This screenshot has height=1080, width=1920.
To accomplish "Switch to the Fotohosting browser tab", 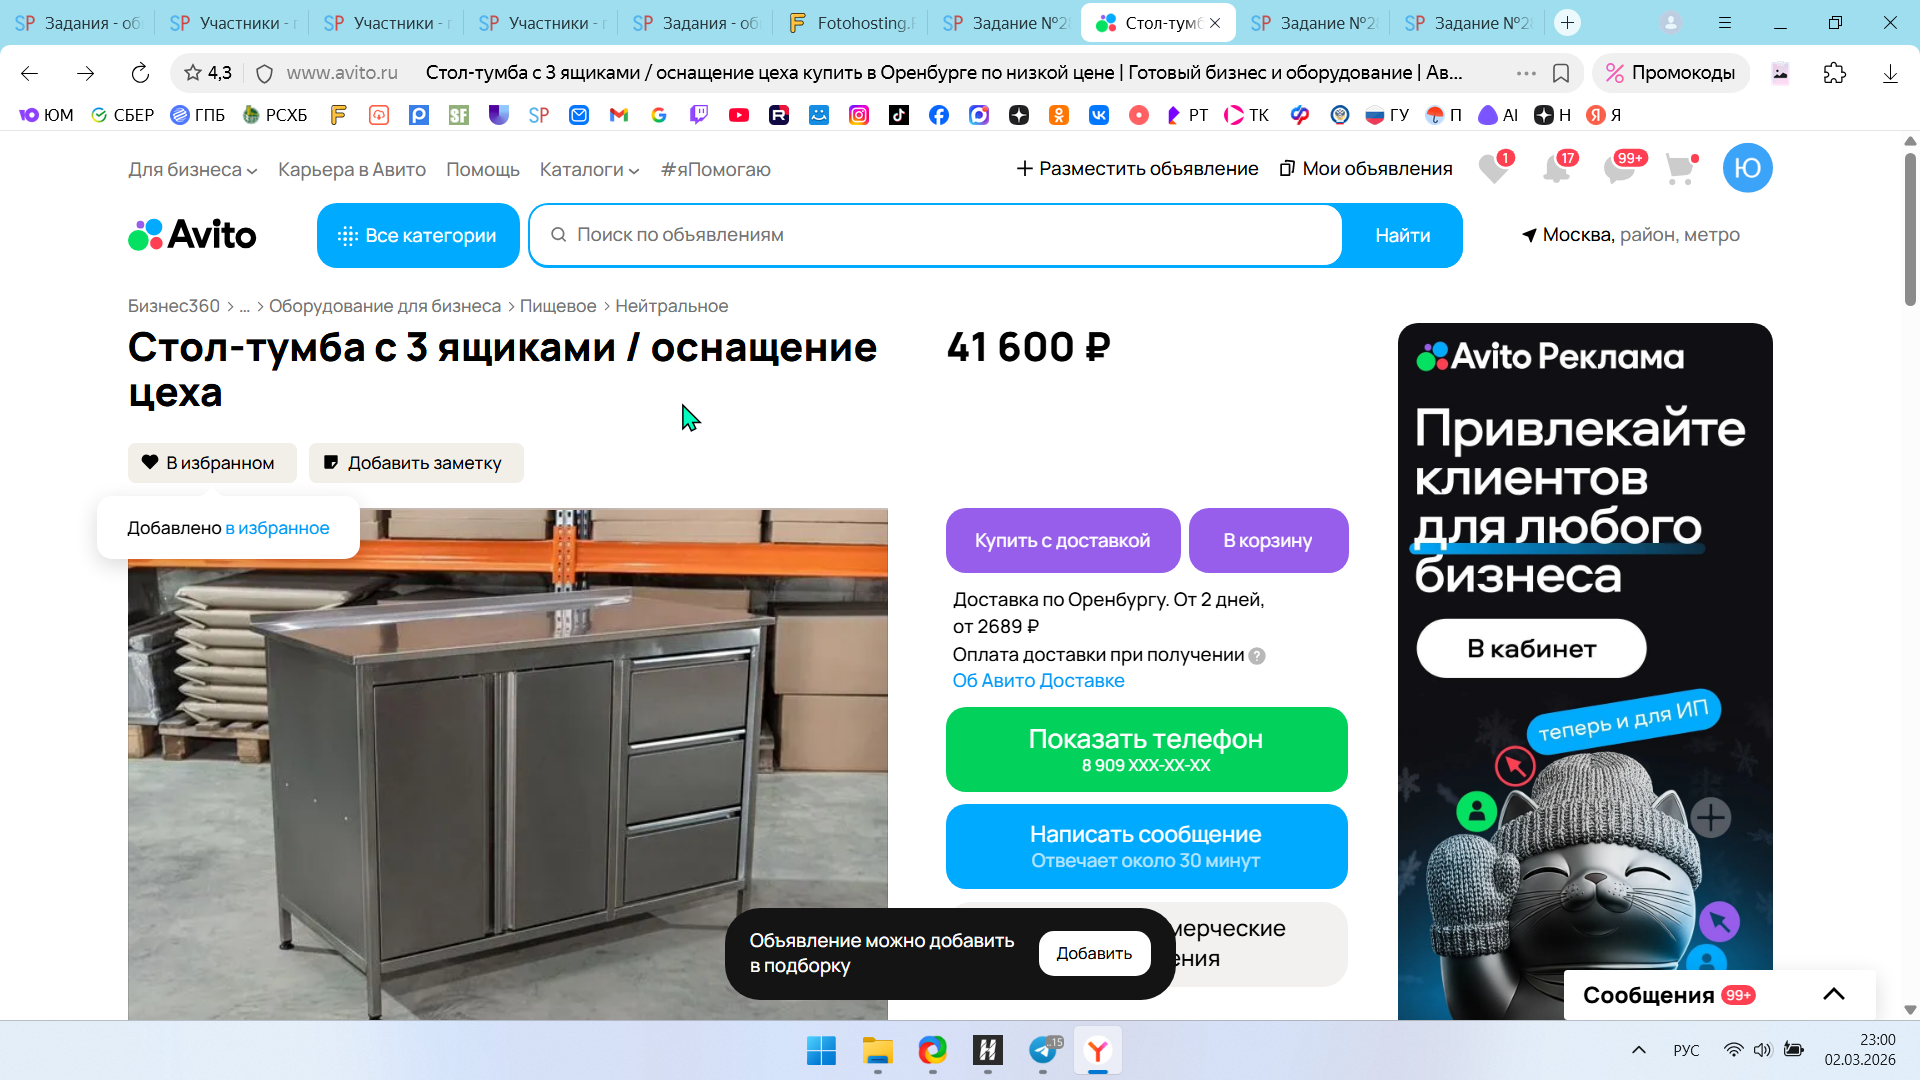I will [851, 23].
